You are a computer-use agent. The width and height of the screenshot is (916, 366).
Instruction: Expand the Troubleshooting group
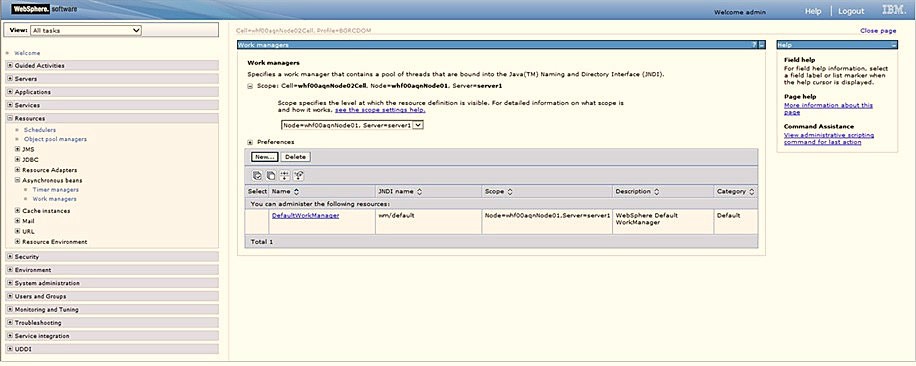tap(10, 322)
